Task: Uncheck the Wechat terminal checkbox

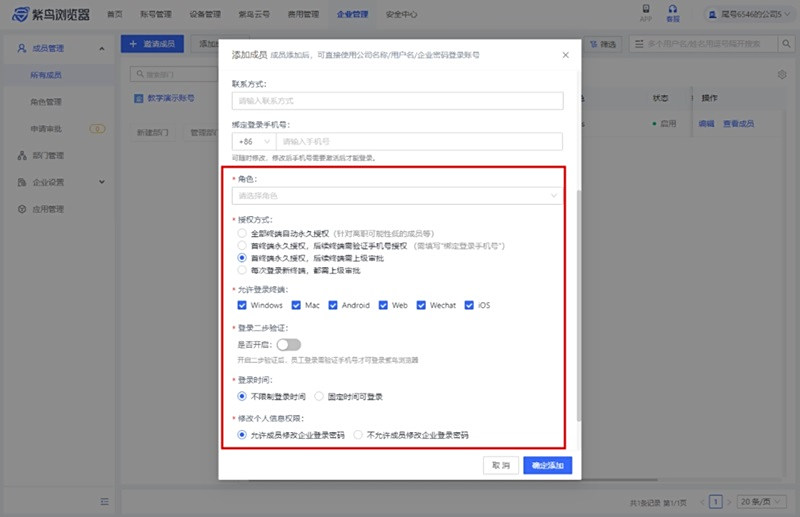Action: pyautogui.click(x=422, y=305)
